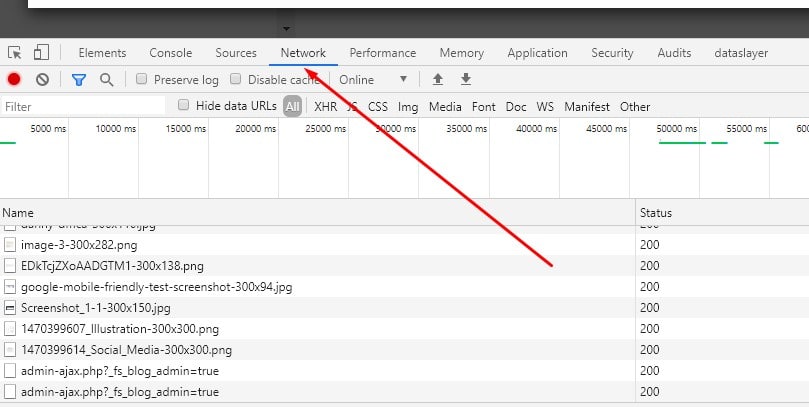The image size is (809, 407).
Task: Expand the panel arrow above DevTools
Action: (x=286, y=29)
